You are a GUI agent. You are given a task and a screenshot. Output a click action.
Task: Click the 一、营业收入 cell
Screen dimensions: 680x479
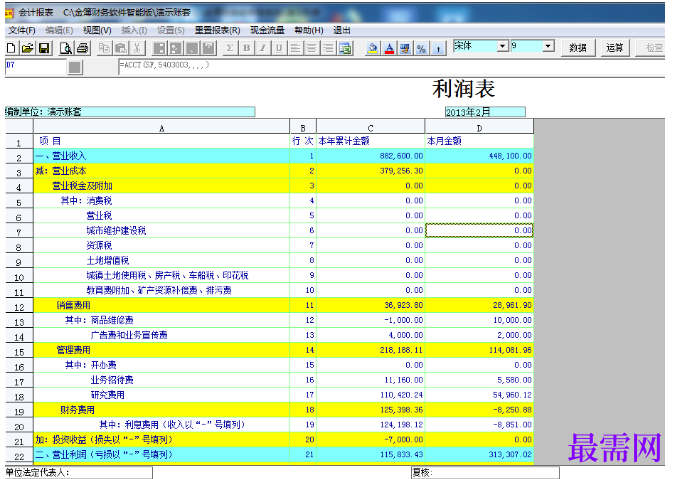click(162, 156)
